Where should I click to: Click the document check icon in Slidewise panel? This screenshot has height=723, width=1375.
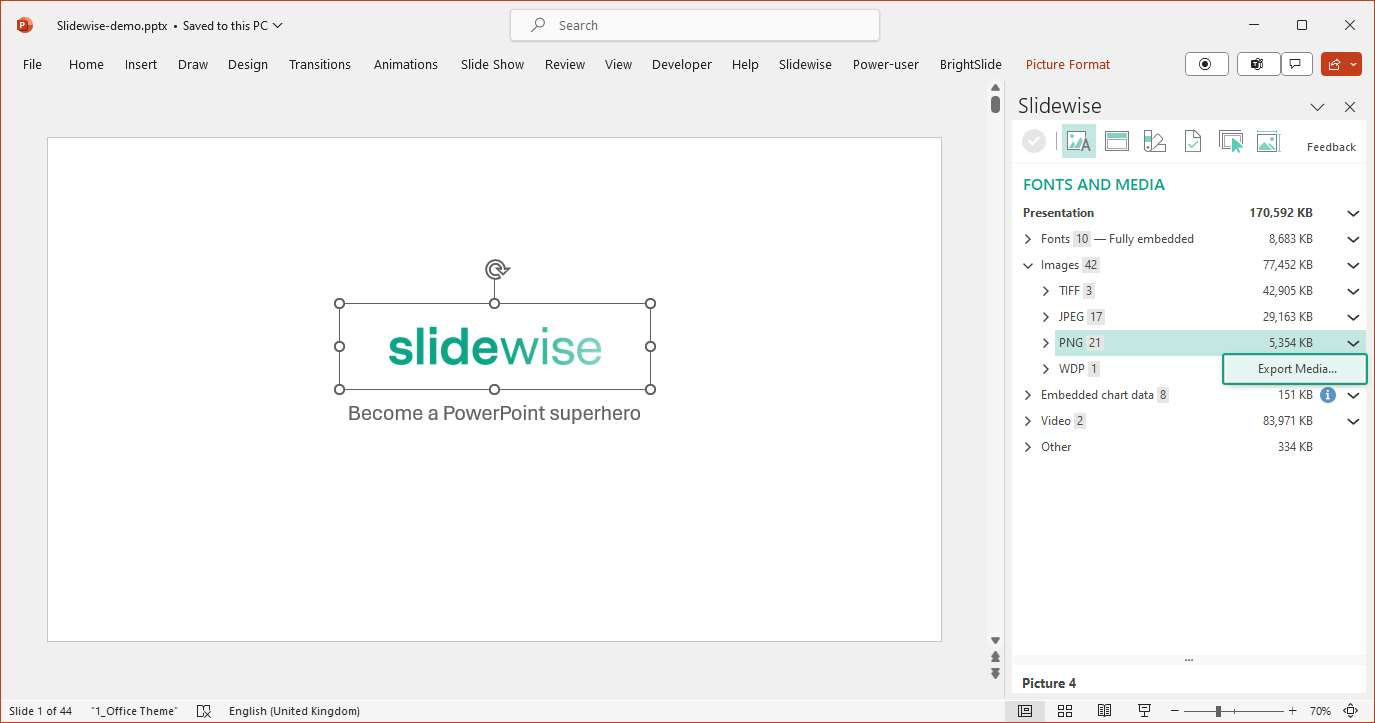pos(1192,141)
